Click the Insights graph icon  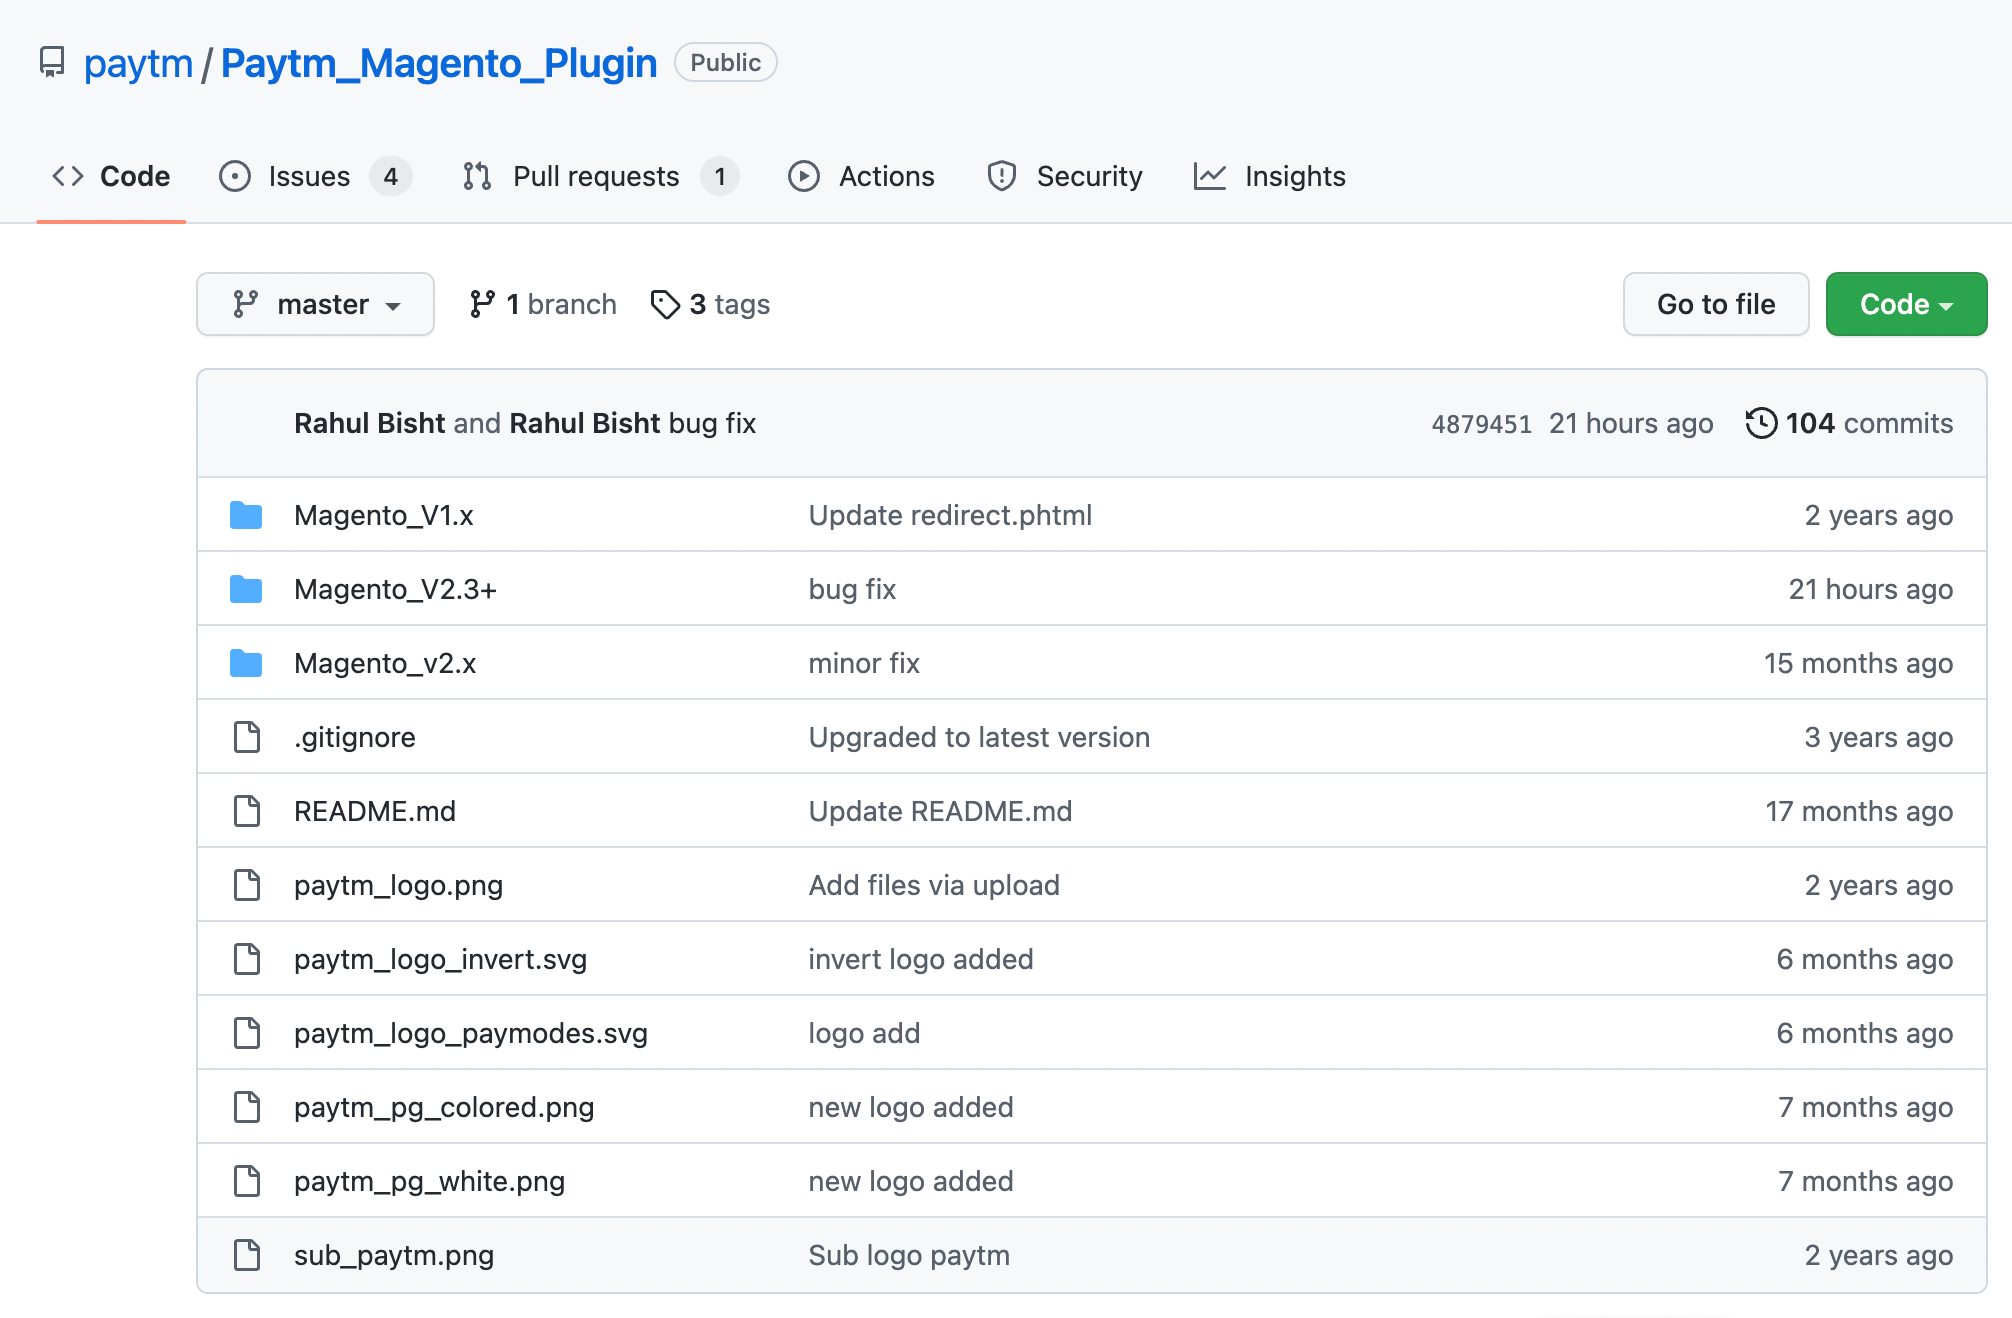[1210, 176]
